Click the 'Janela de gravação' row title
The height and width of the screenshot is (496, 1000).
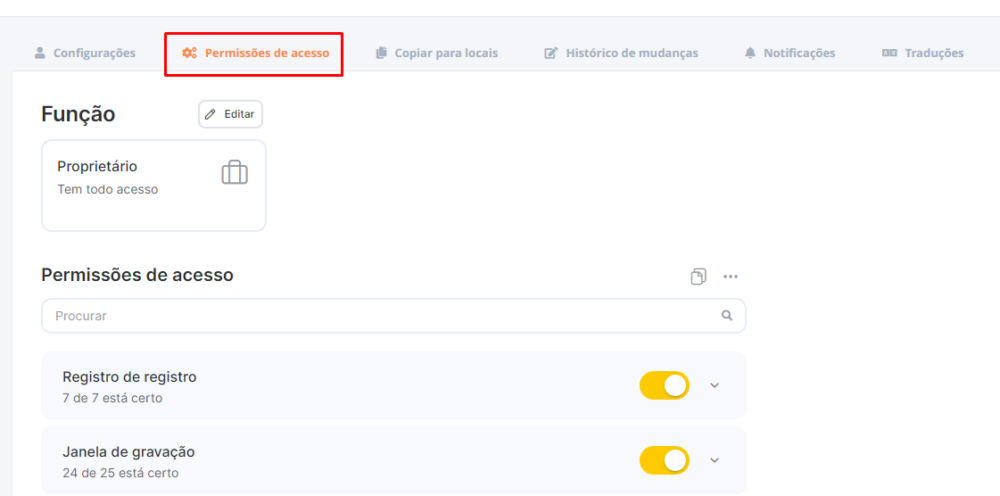coord(129,452)
